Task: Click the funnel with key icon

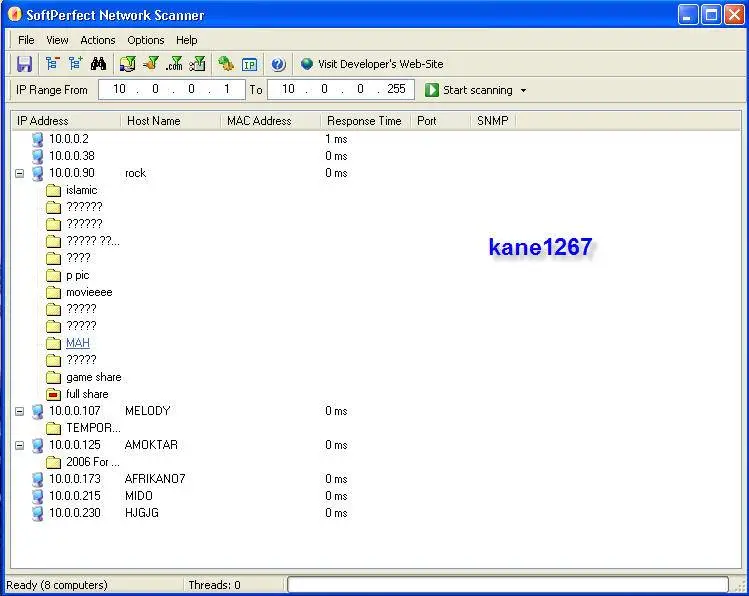Action: point(197,64)
